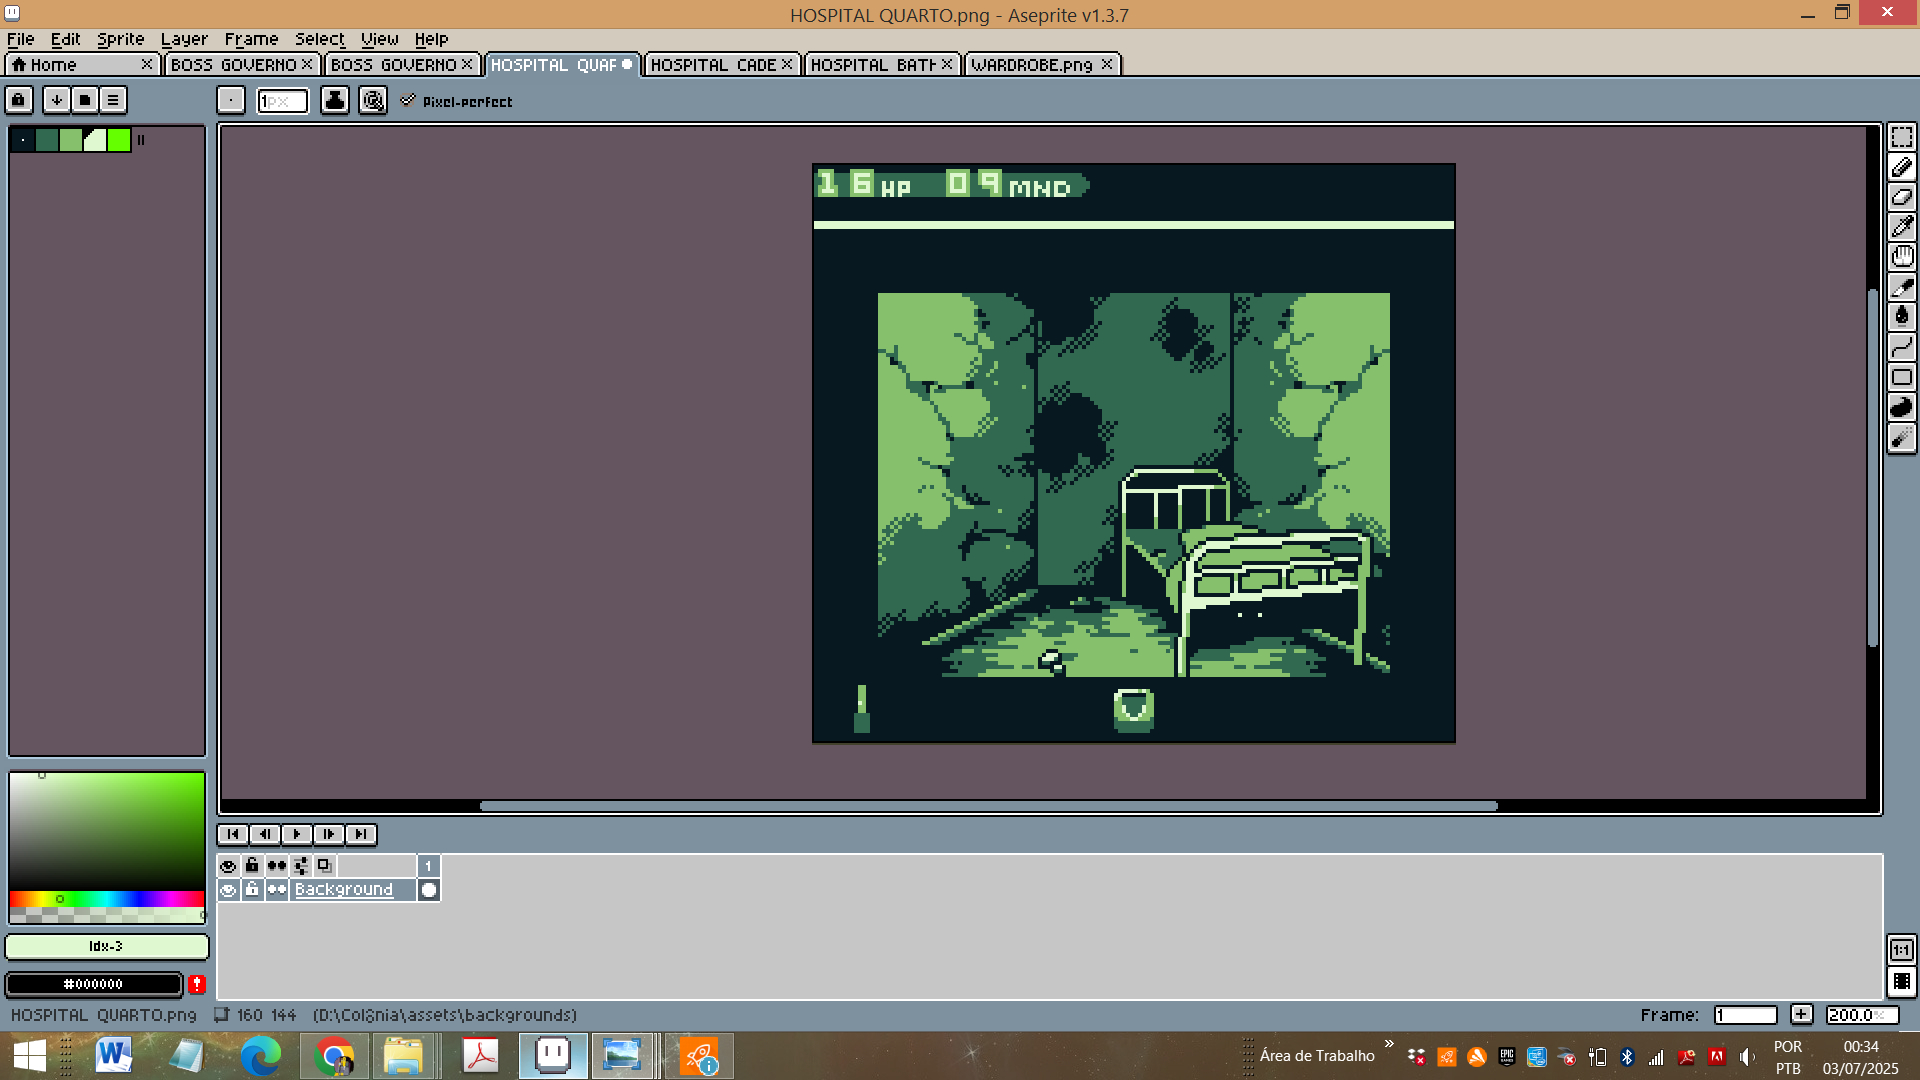The image size is (1920, 1080).
Task: Select the Paint Bucket tool
Action: [x=1901, y=317]
